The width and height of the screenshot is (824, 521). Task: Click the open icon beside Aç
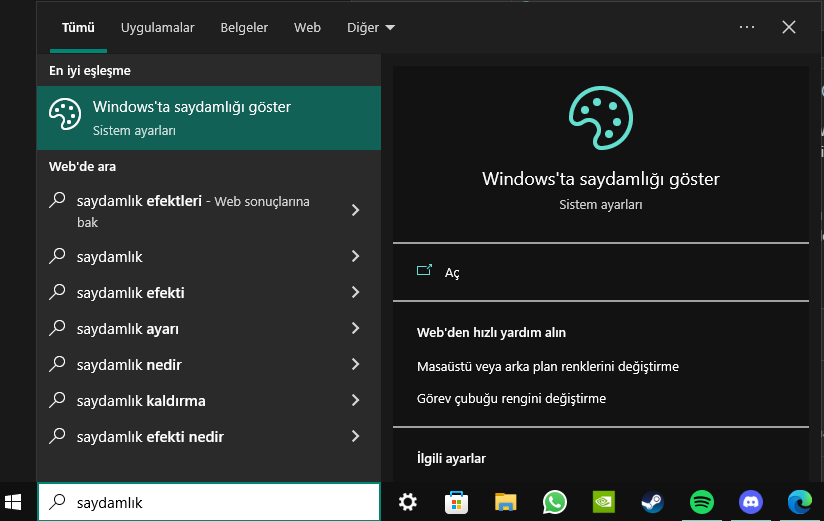click(424, 270)
